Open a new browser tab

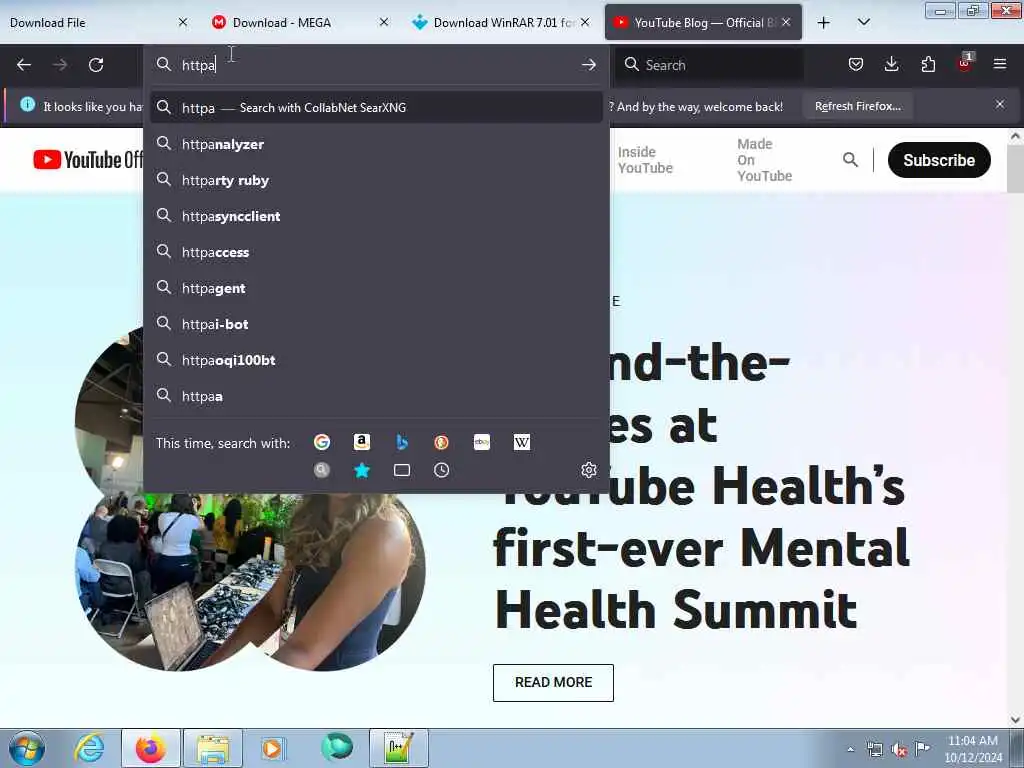[824, 23]
